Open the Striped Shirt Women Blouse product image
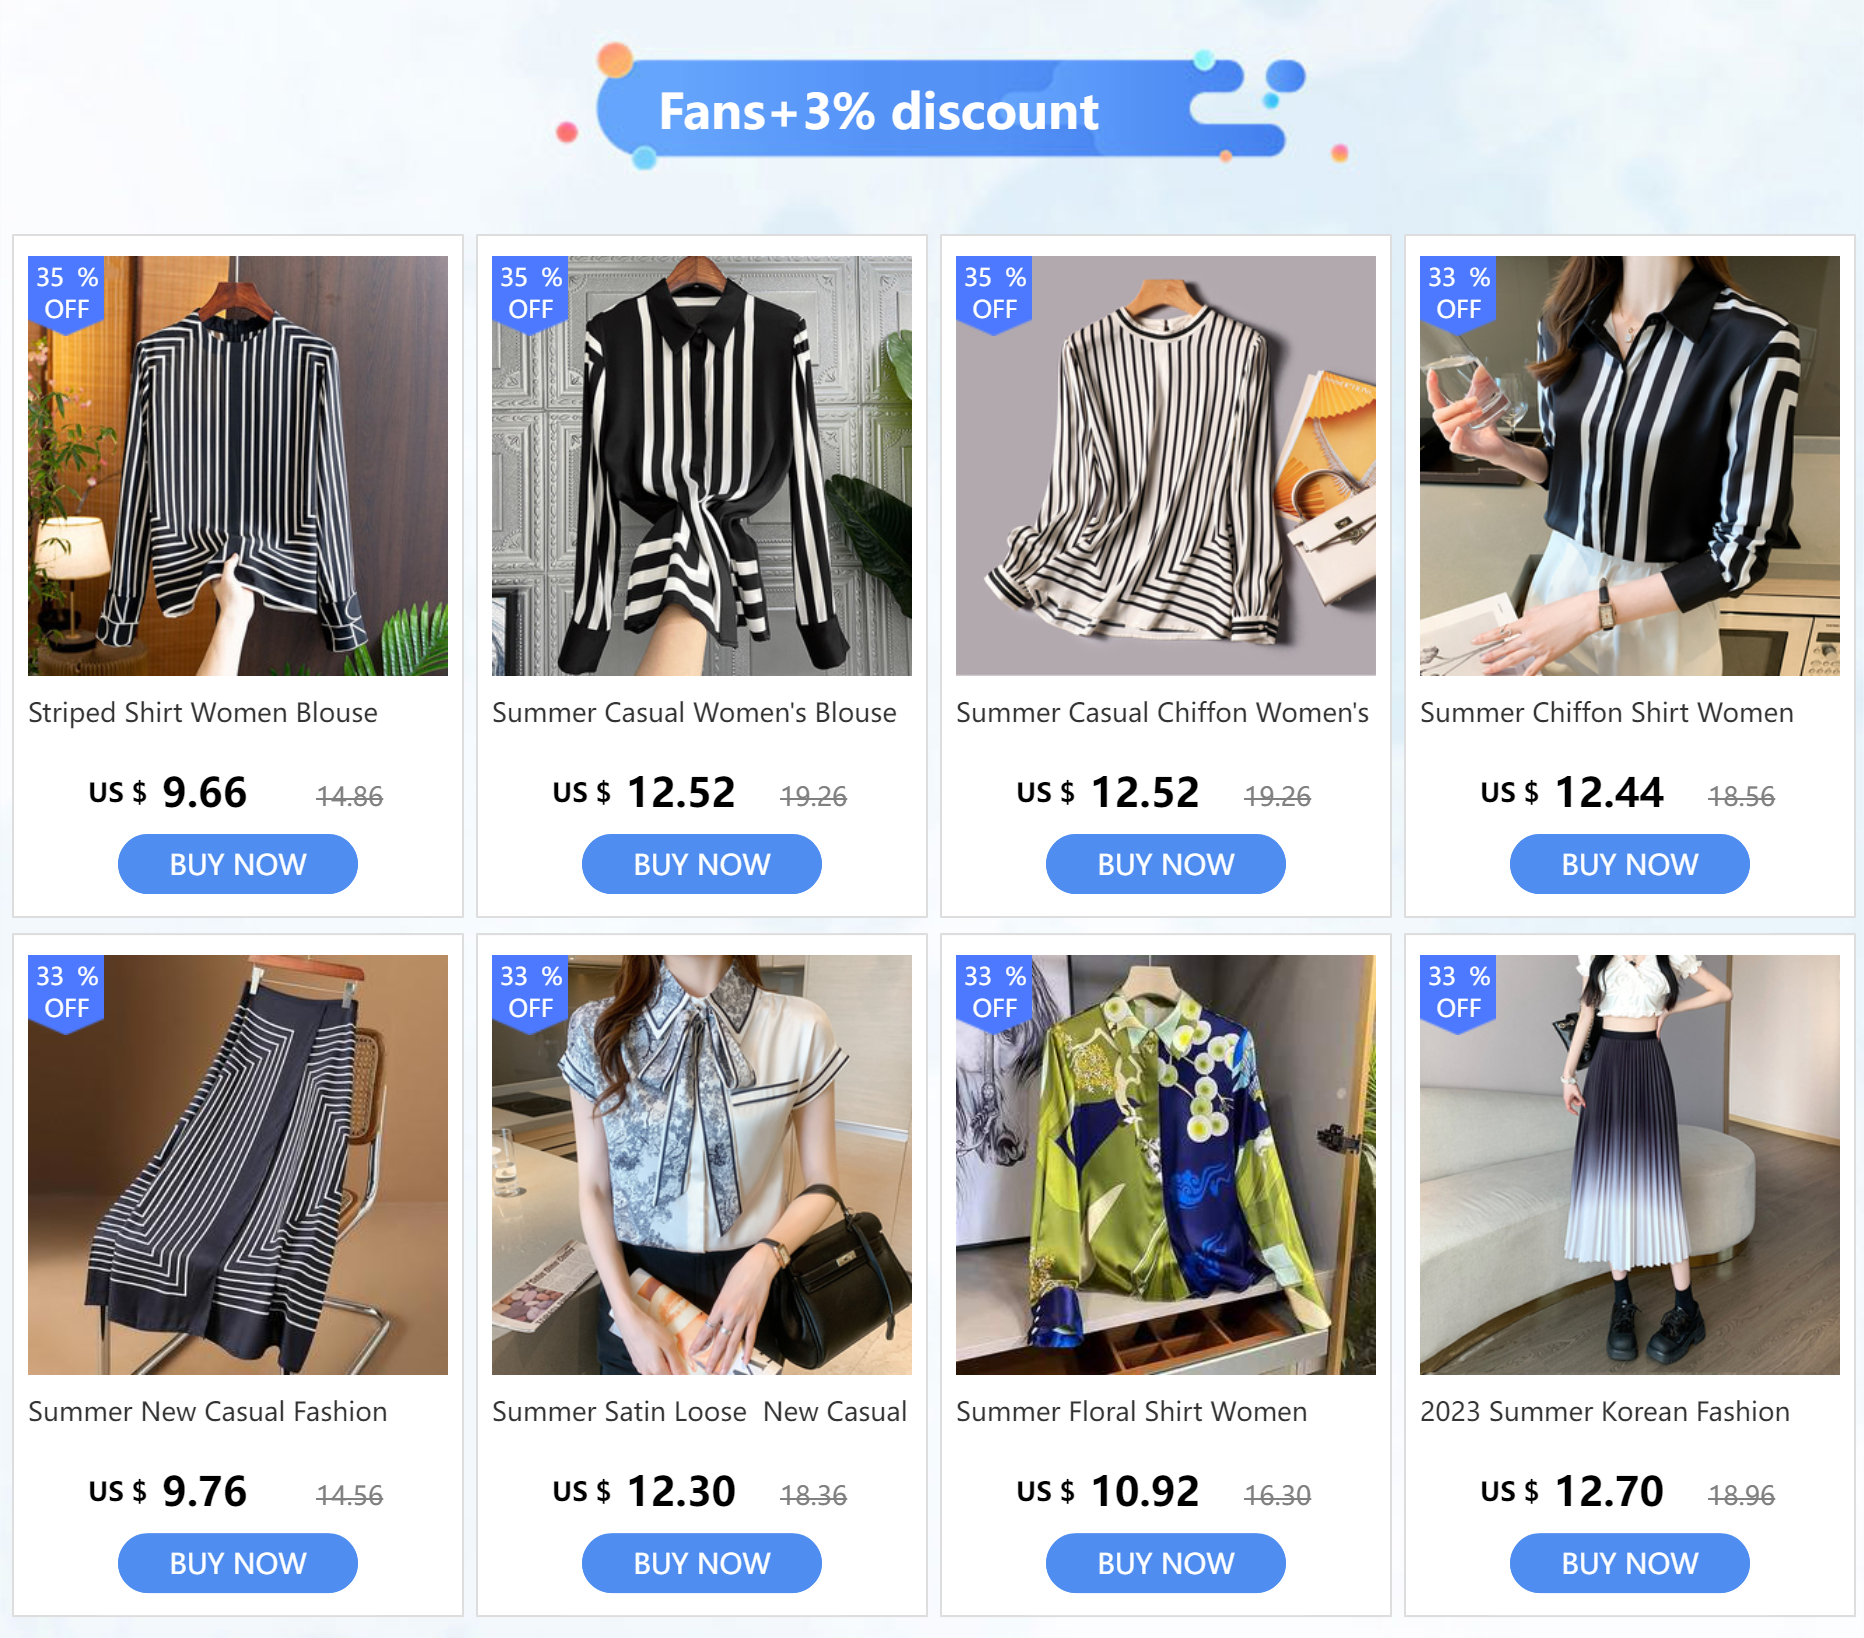 tap(238, 466)
